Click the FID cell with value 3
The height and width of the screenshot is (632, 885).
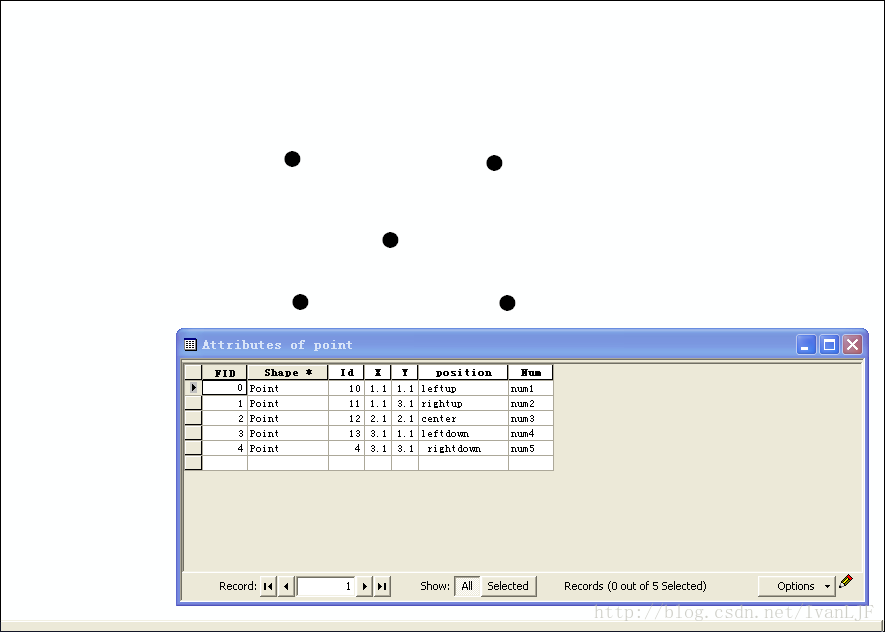click(225, 433)
